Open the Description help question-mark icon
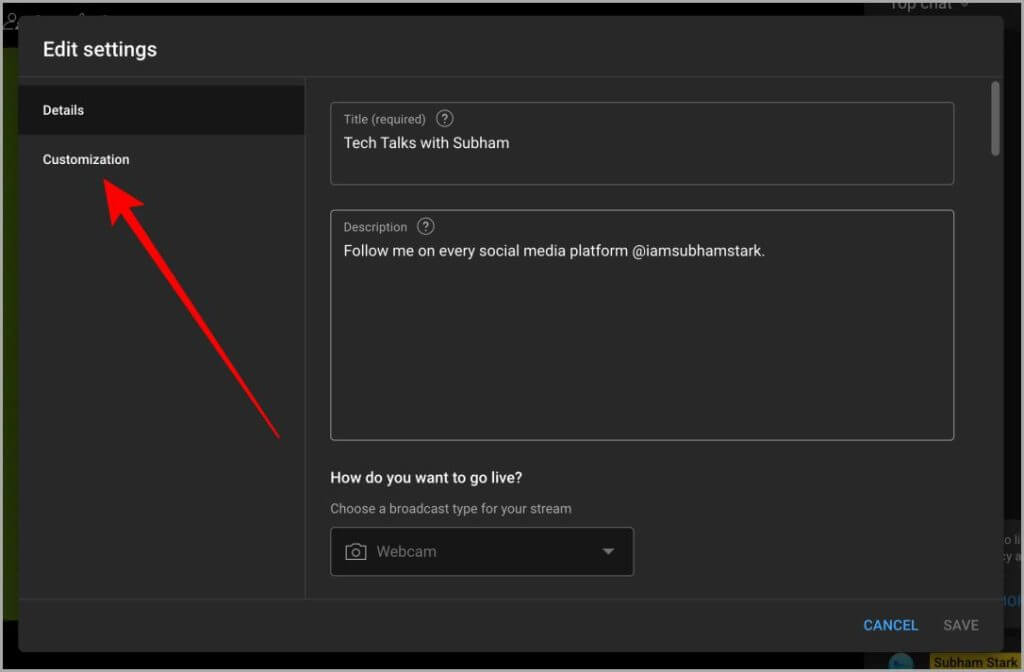Screen dimensions: 1024x672 (x=426, y=227)
